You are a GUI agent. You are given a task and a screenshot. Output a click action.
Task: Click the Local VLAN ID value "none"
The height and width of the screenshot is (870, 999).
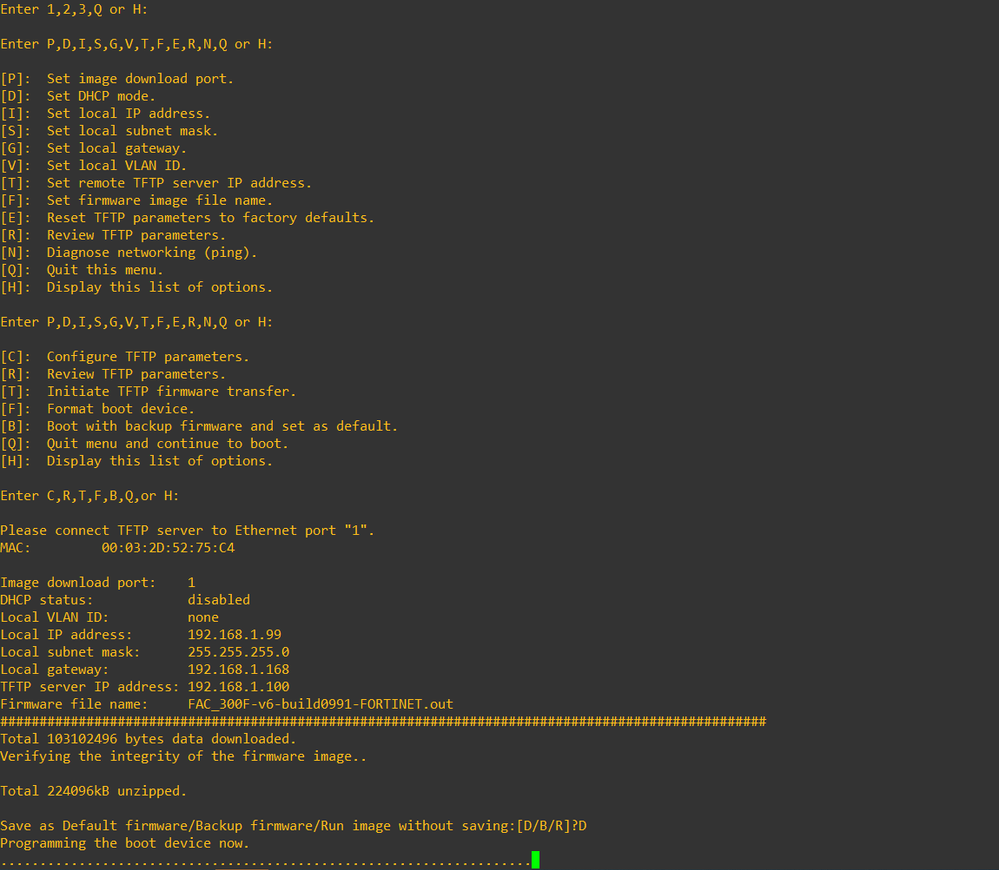click(203, 617)
